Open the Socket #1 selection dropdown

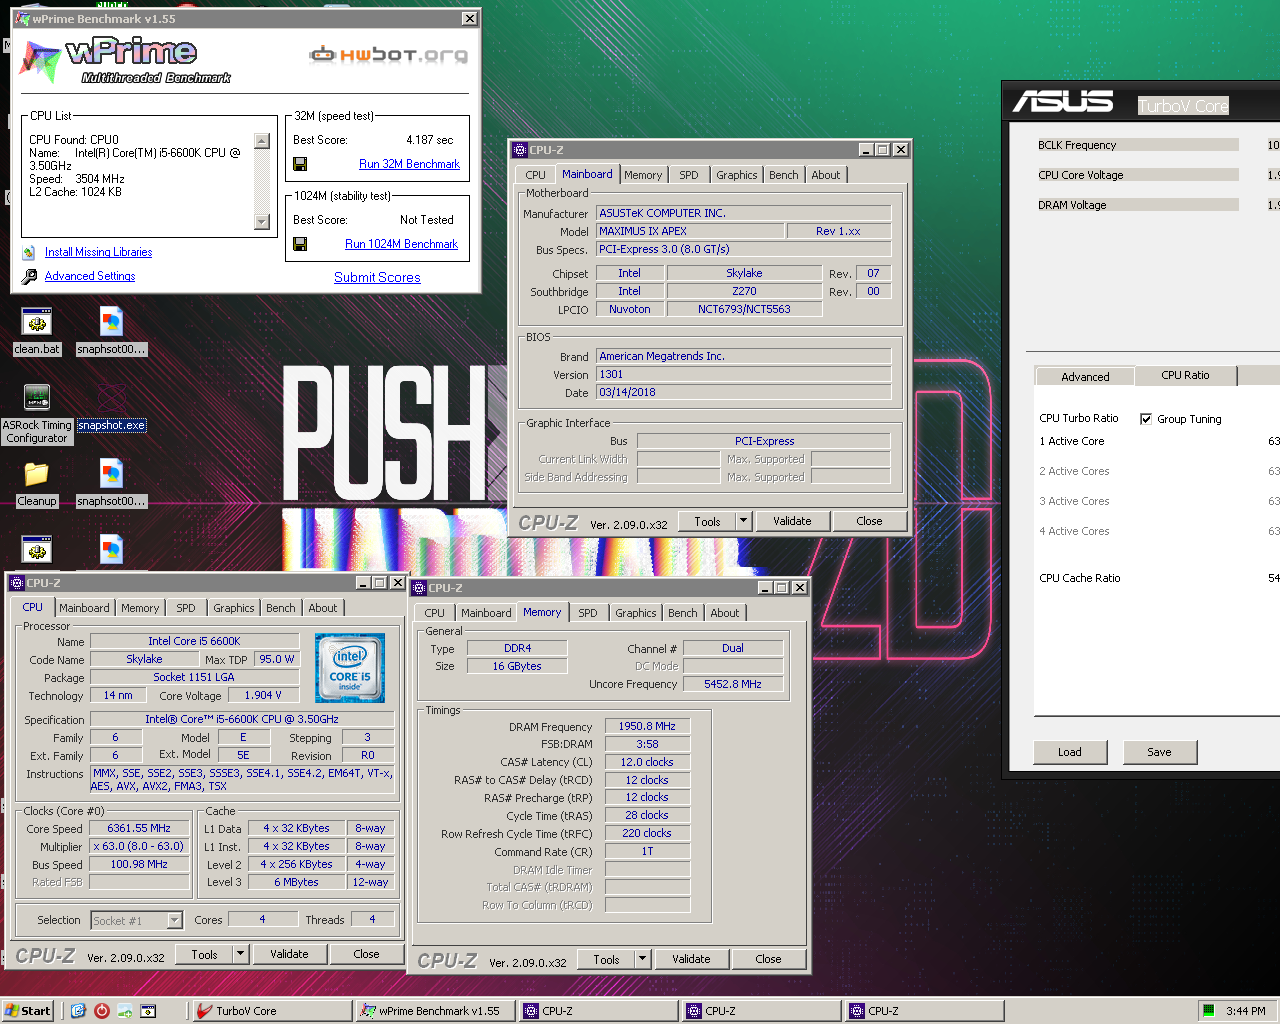(175, 920)
